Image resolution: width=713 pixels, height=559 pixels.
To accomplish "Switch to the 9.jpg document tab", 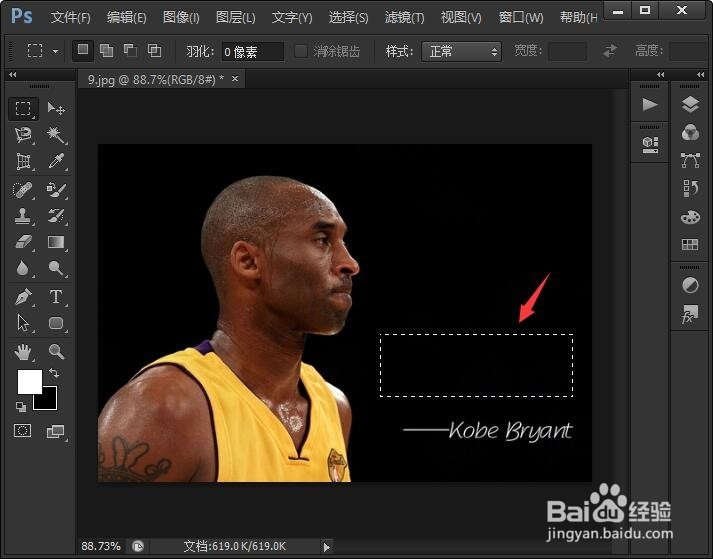I will [156, 79].
